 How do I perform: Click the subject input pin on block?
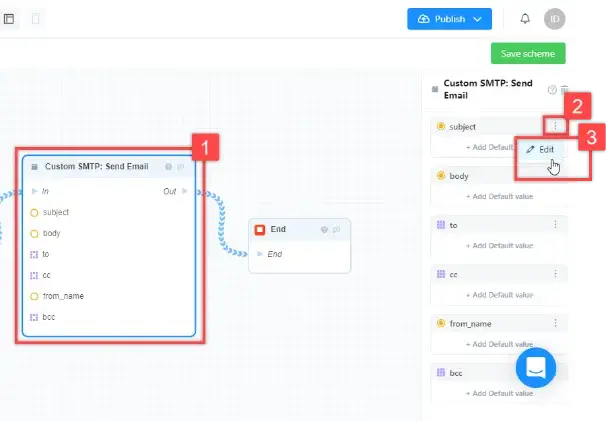point(34,212)
